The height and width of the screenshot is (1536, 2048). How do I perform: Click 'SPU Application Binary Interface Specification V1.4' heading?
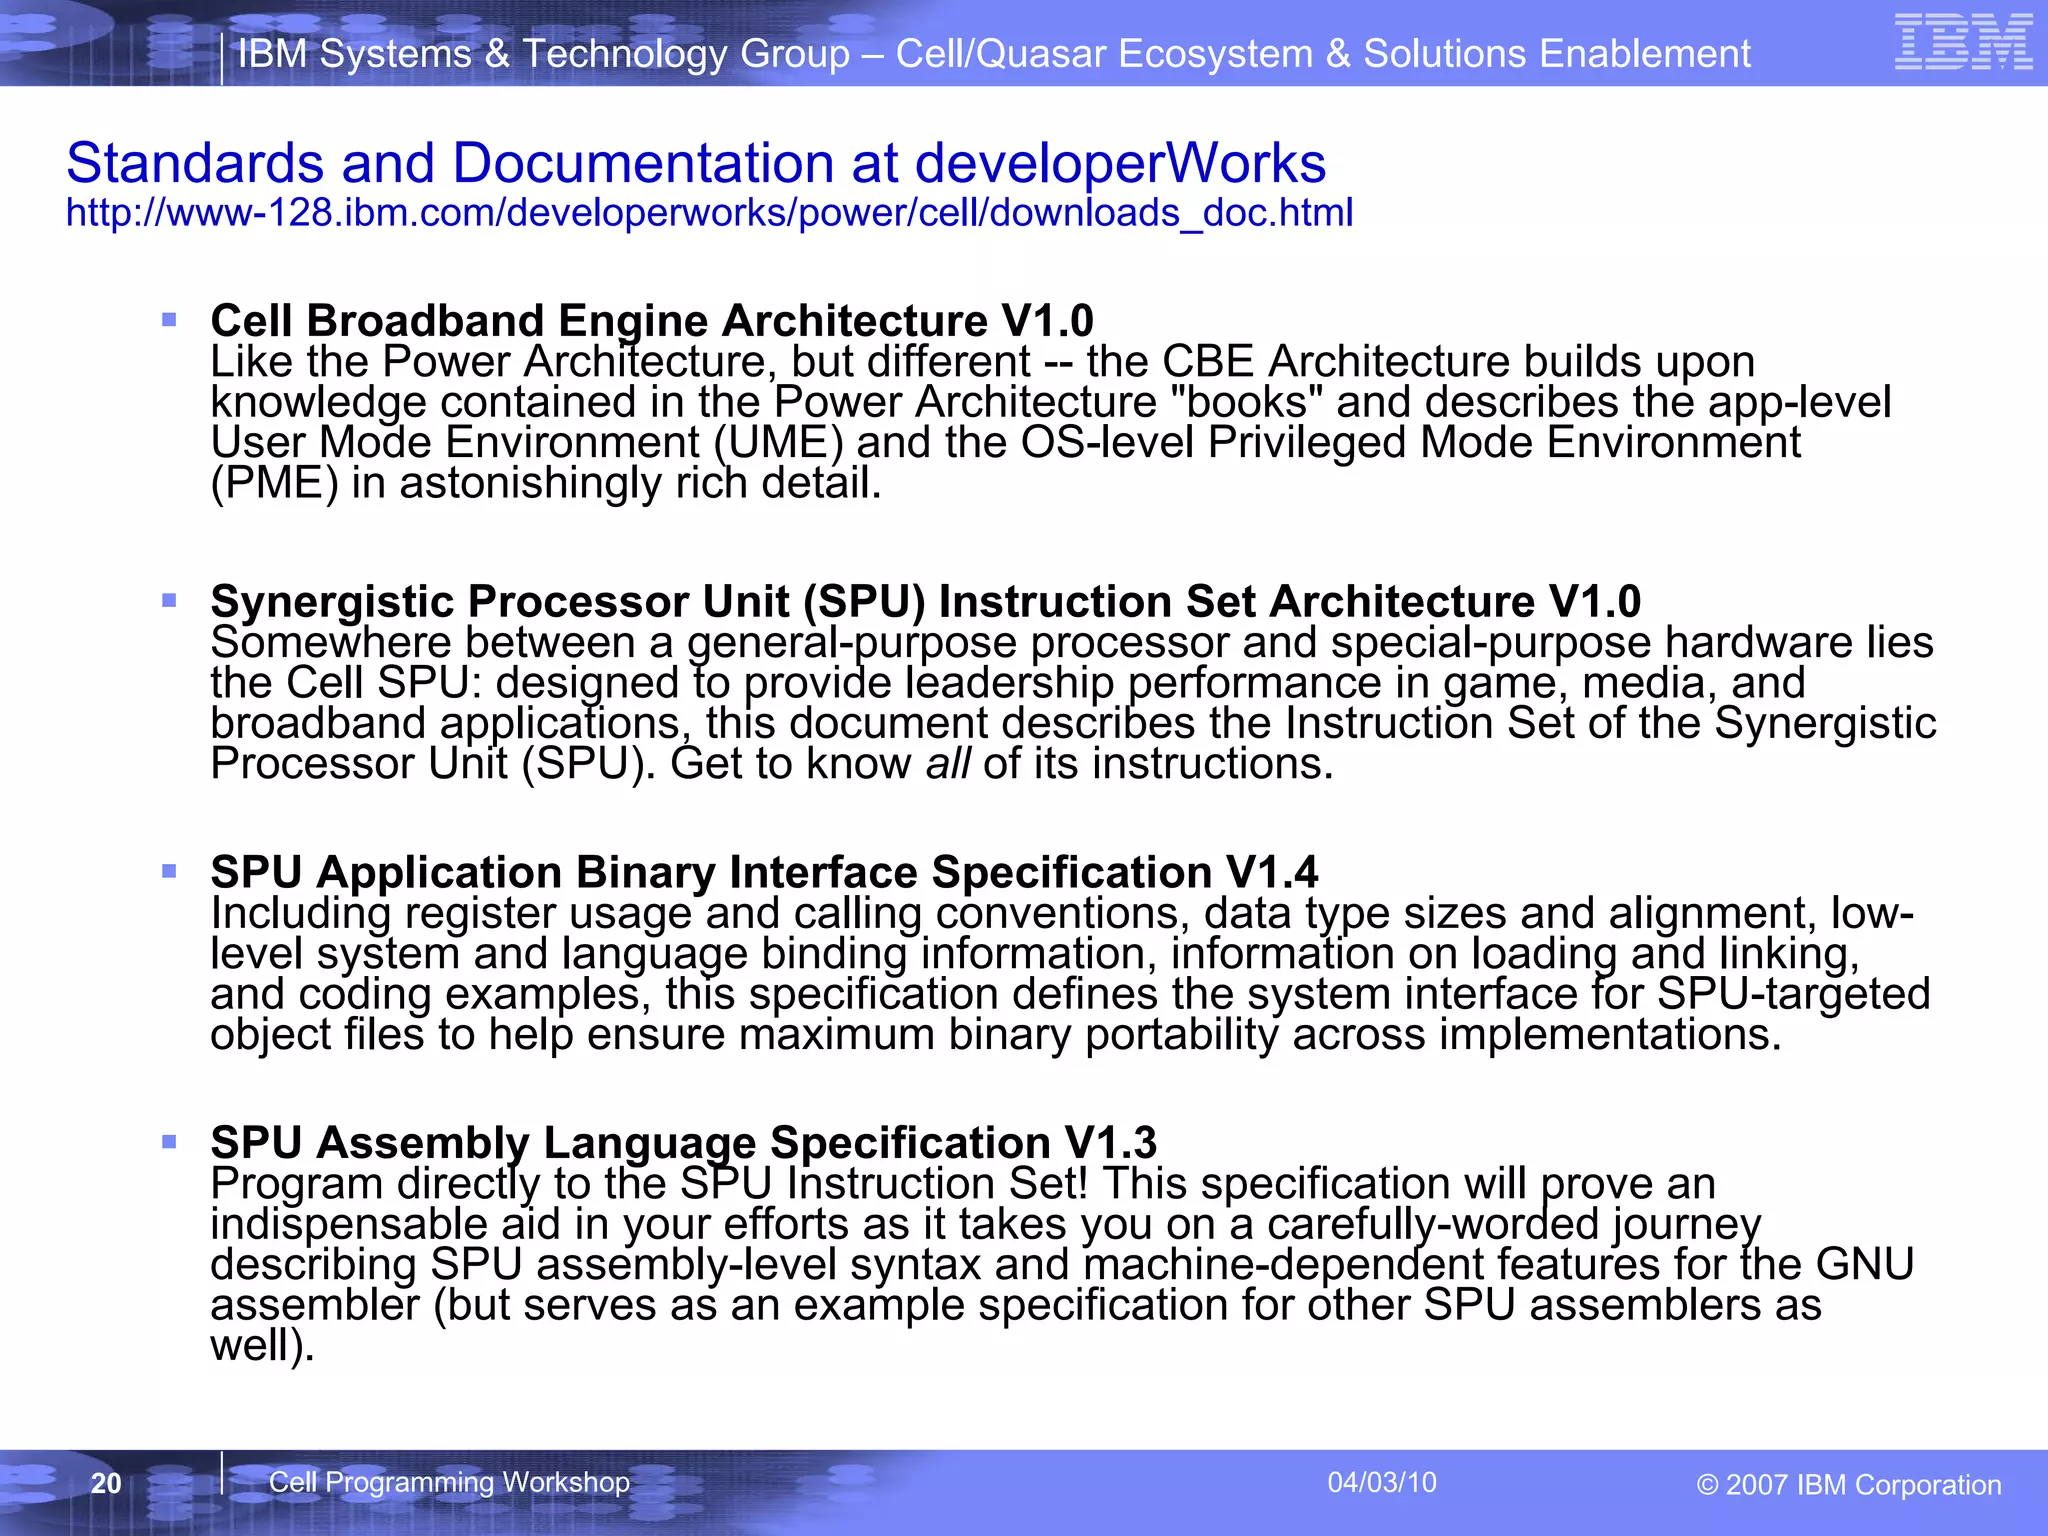click(764, 872)
